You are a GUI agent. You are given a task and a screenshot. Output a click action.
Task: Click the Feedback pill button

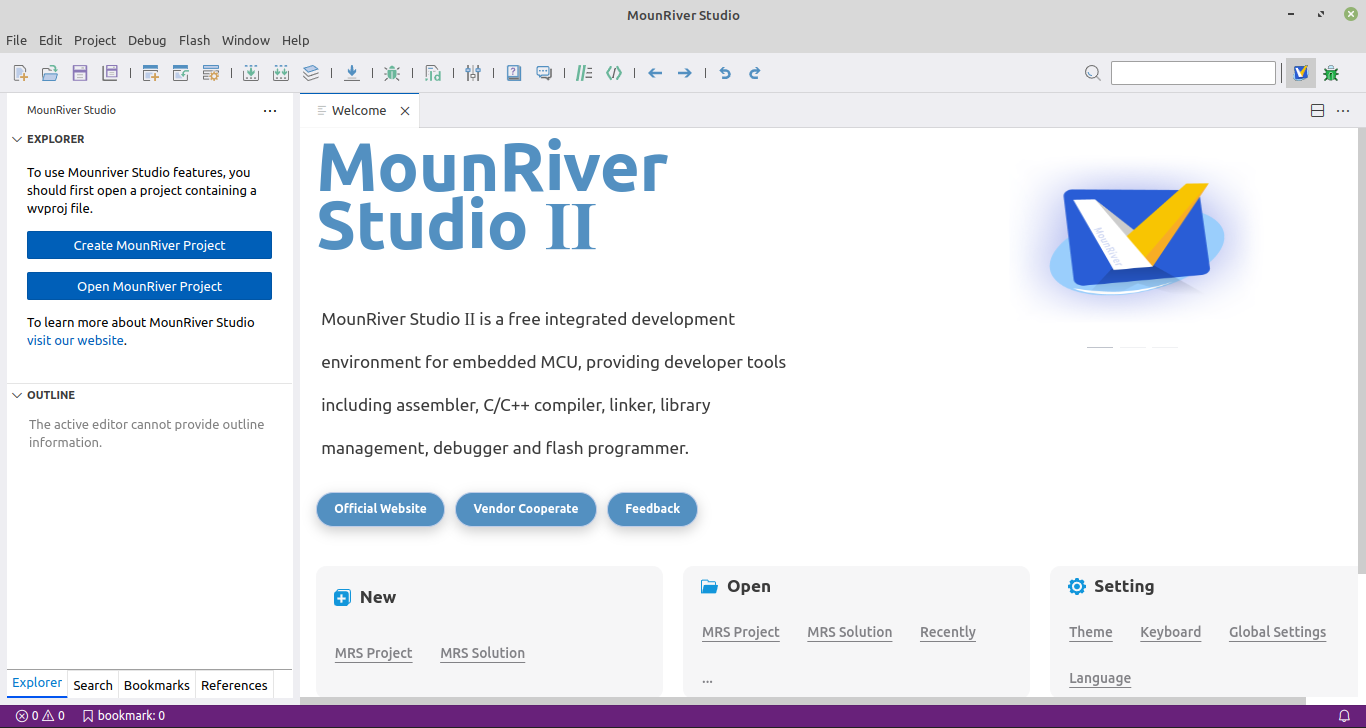click(652, 509)
